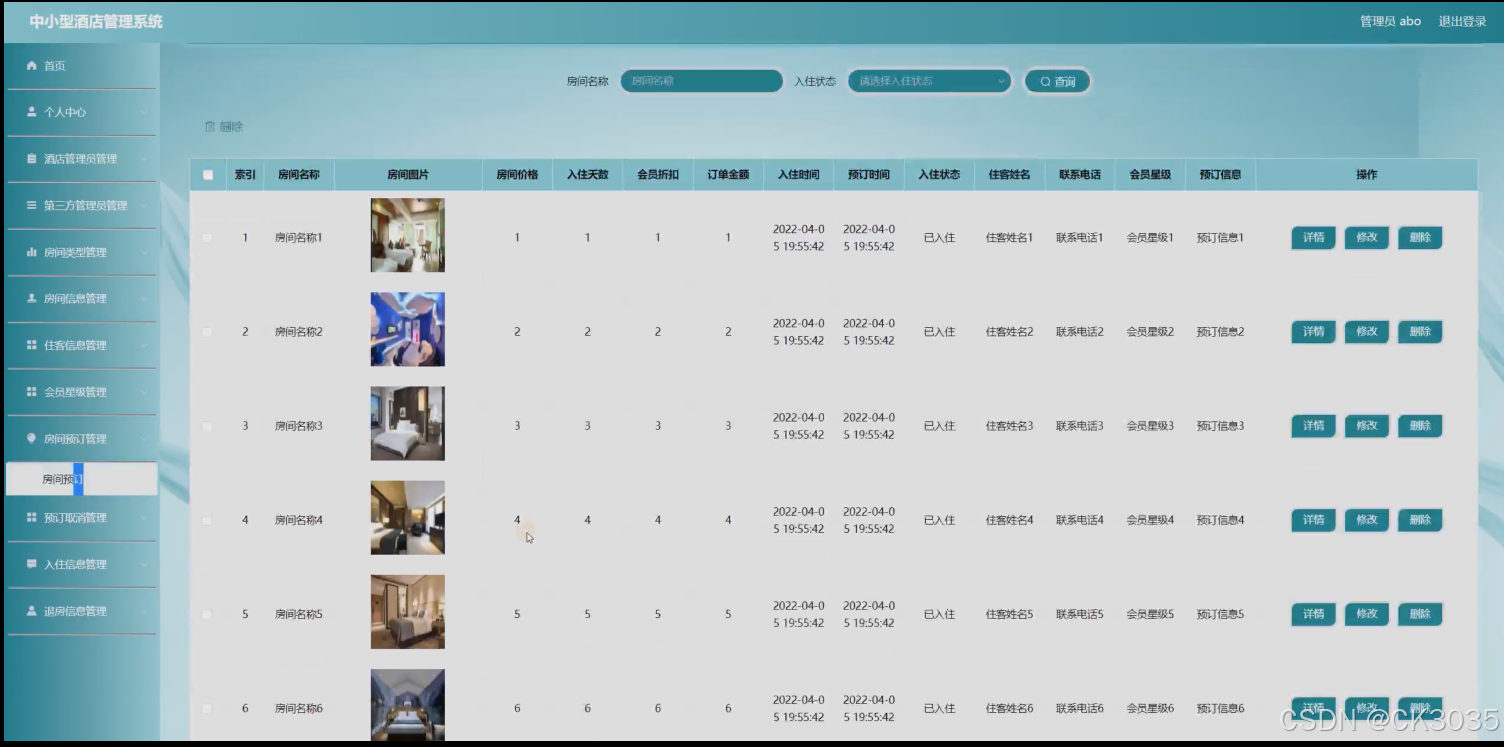
Task: Click the icon beside 酒店管理员管理
Action: coord(32,159)
